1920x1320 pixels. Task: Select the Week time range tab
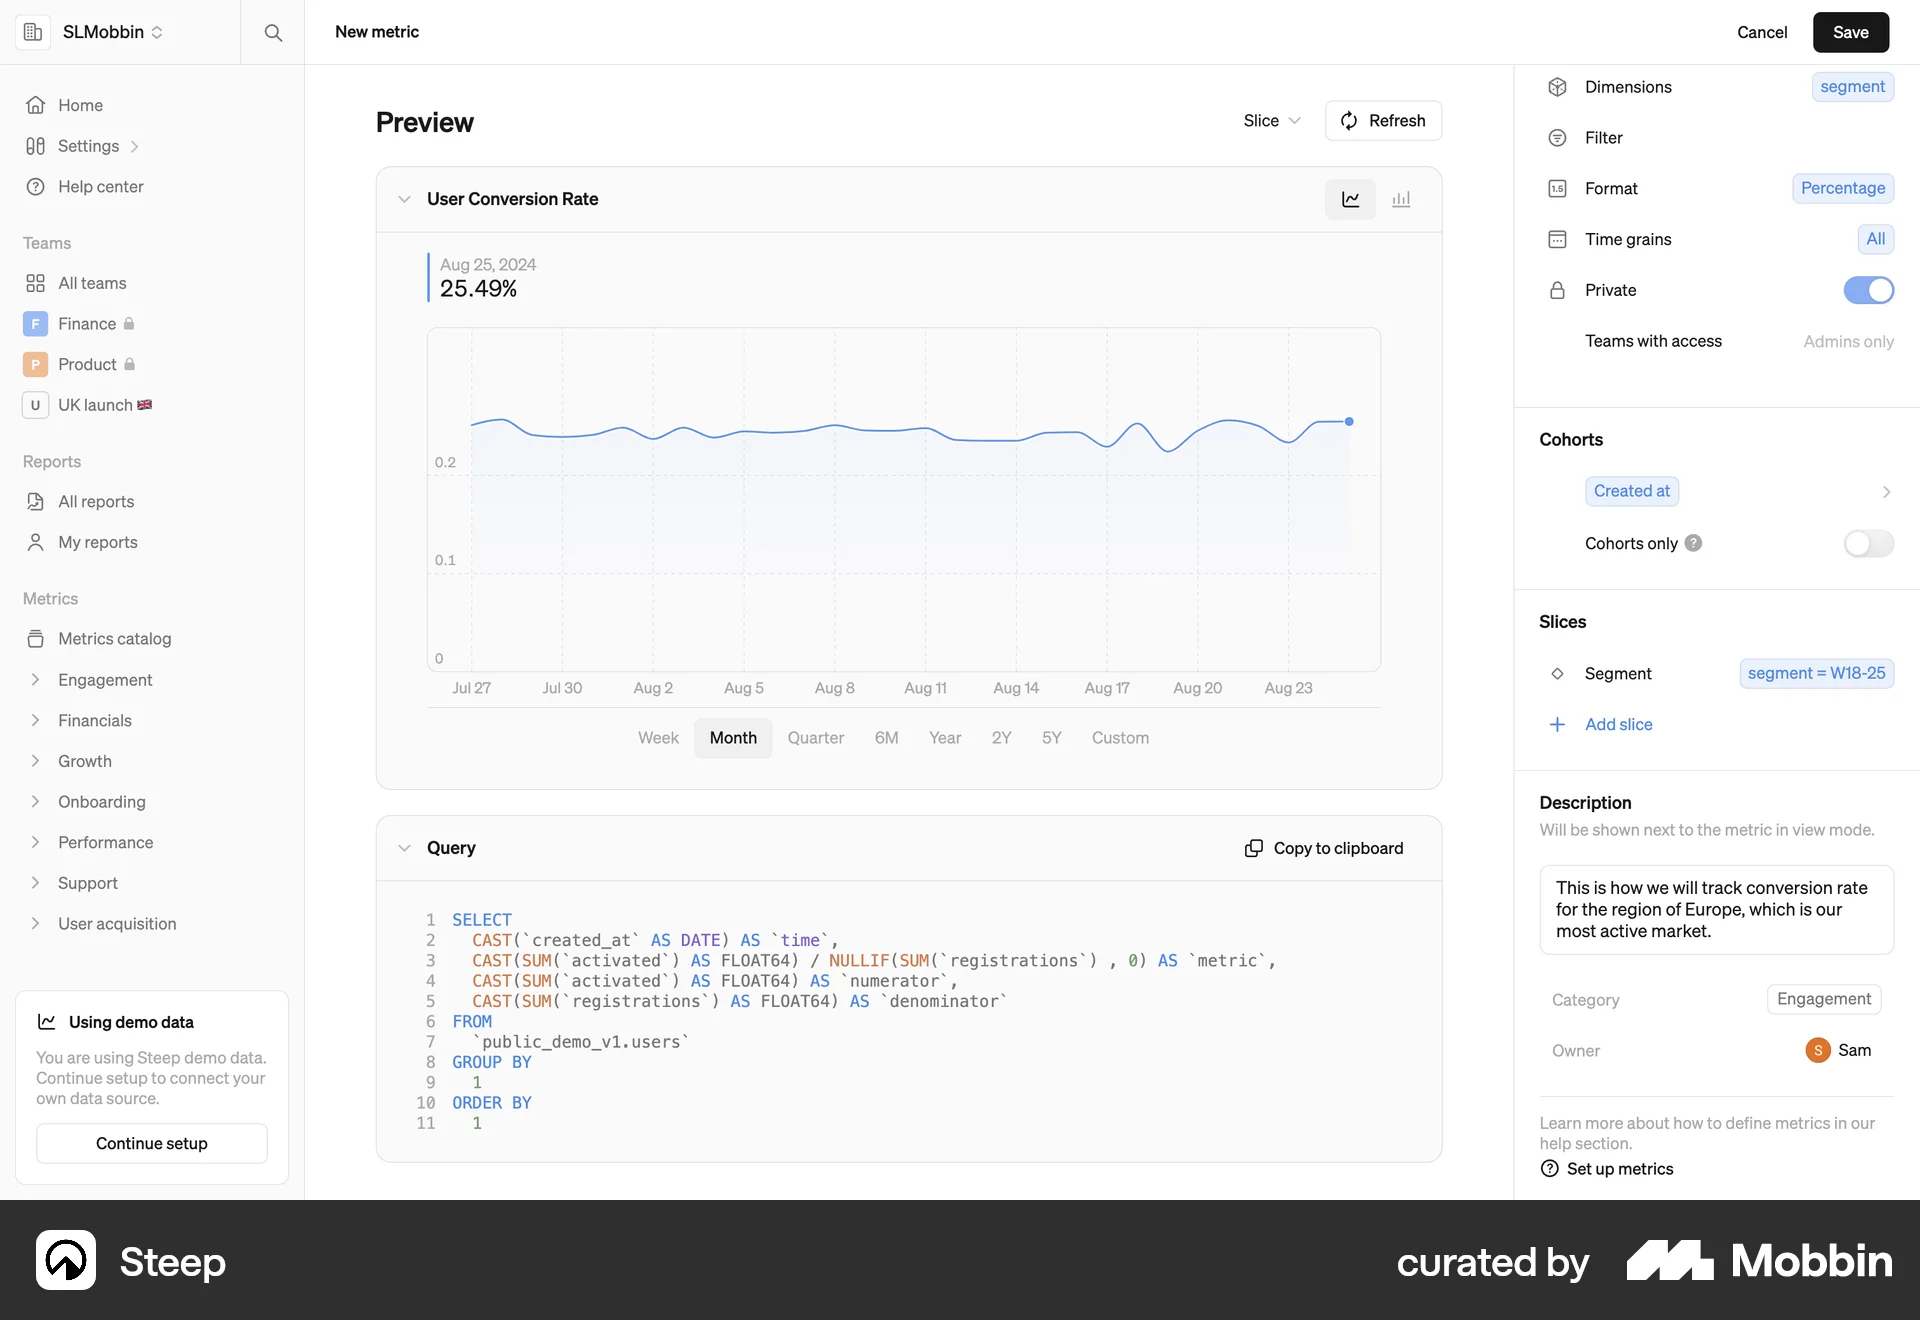coord(658,738)
